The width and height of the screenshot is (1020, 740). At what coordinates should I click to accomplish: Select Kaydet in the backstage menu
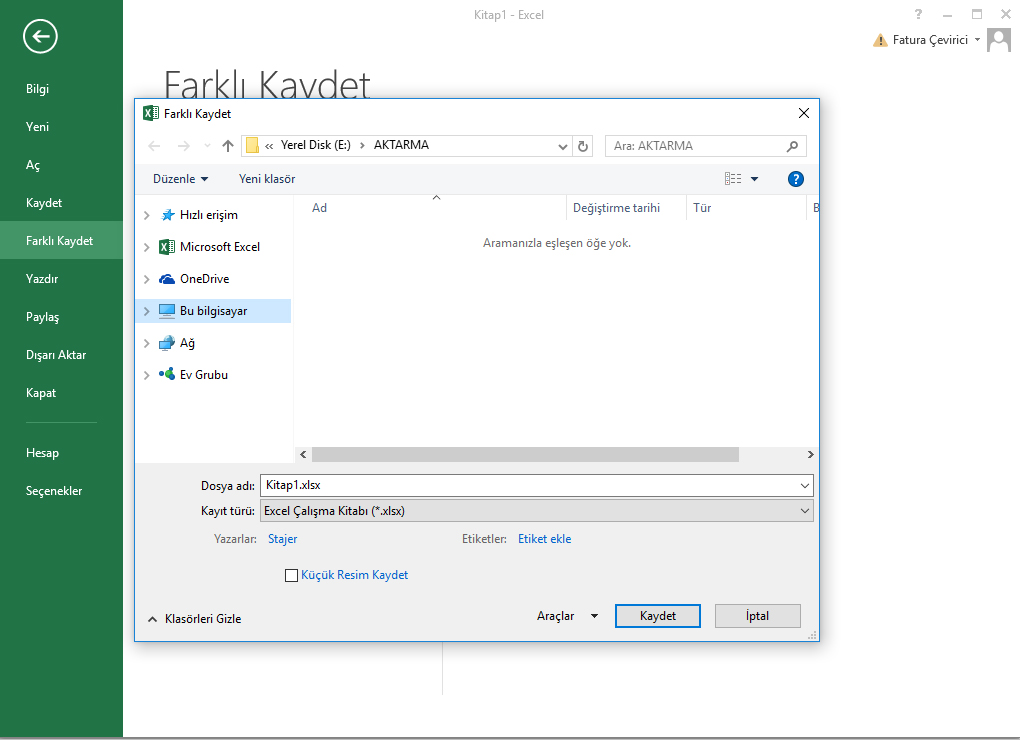tap(44, 203)
